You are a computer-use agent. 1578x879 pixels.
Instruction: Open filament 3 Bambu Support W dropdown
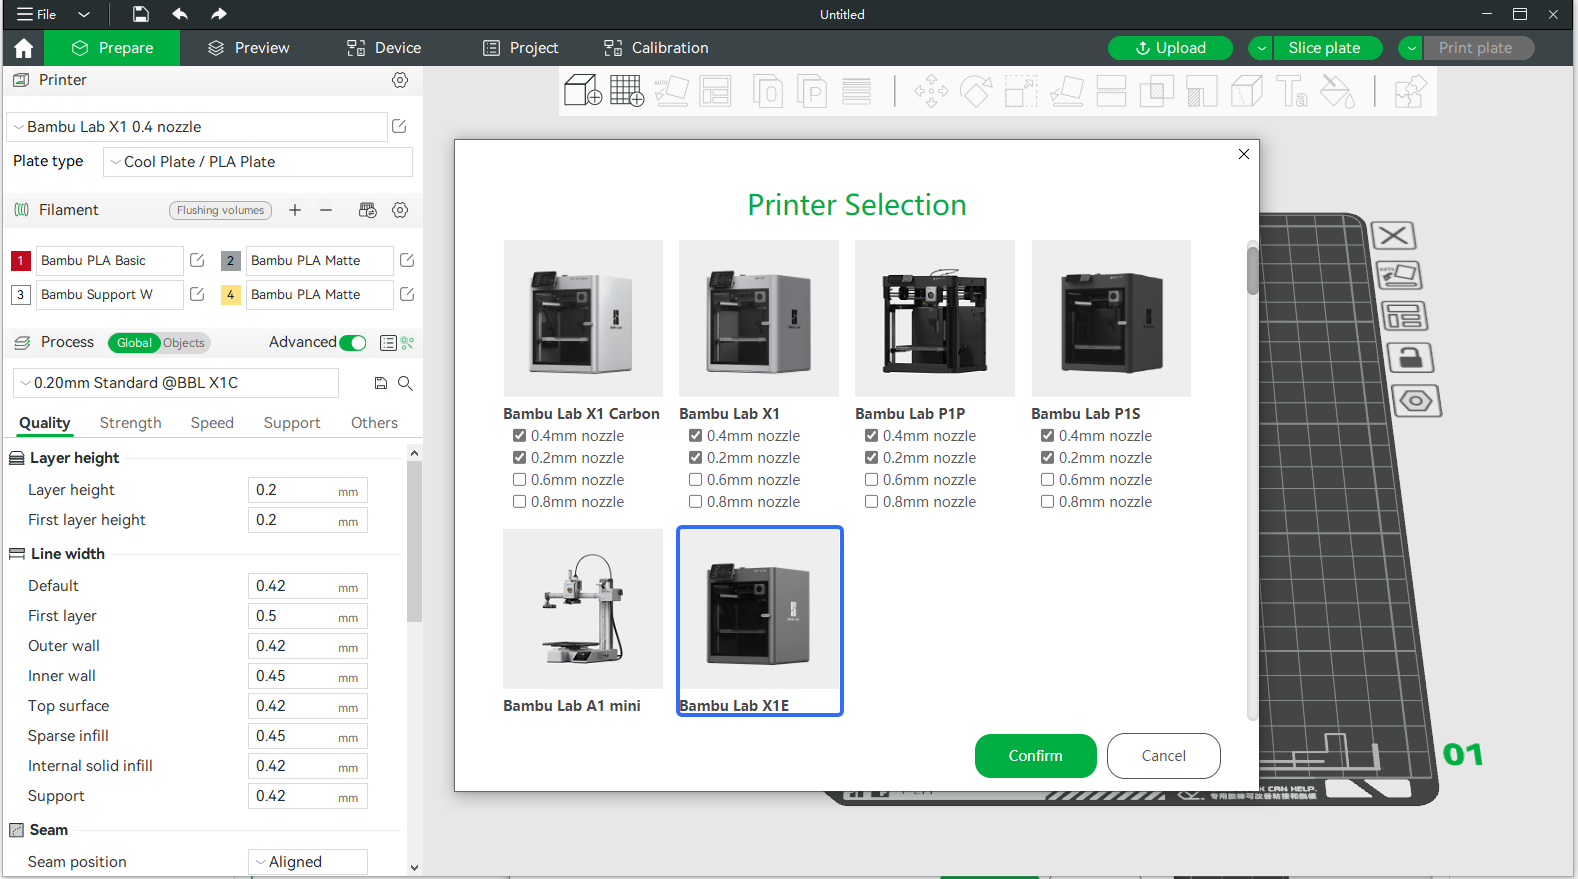110,295
